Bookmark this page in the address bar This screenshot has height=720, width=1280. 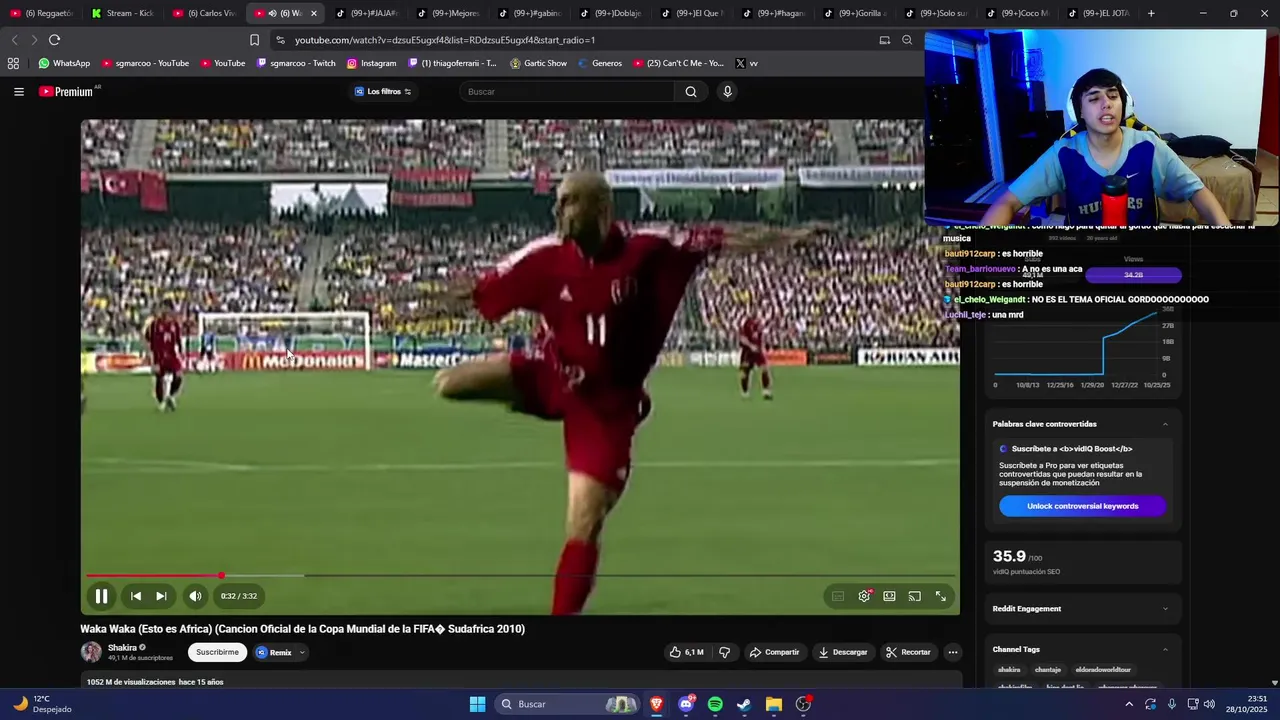pos(254,40)
